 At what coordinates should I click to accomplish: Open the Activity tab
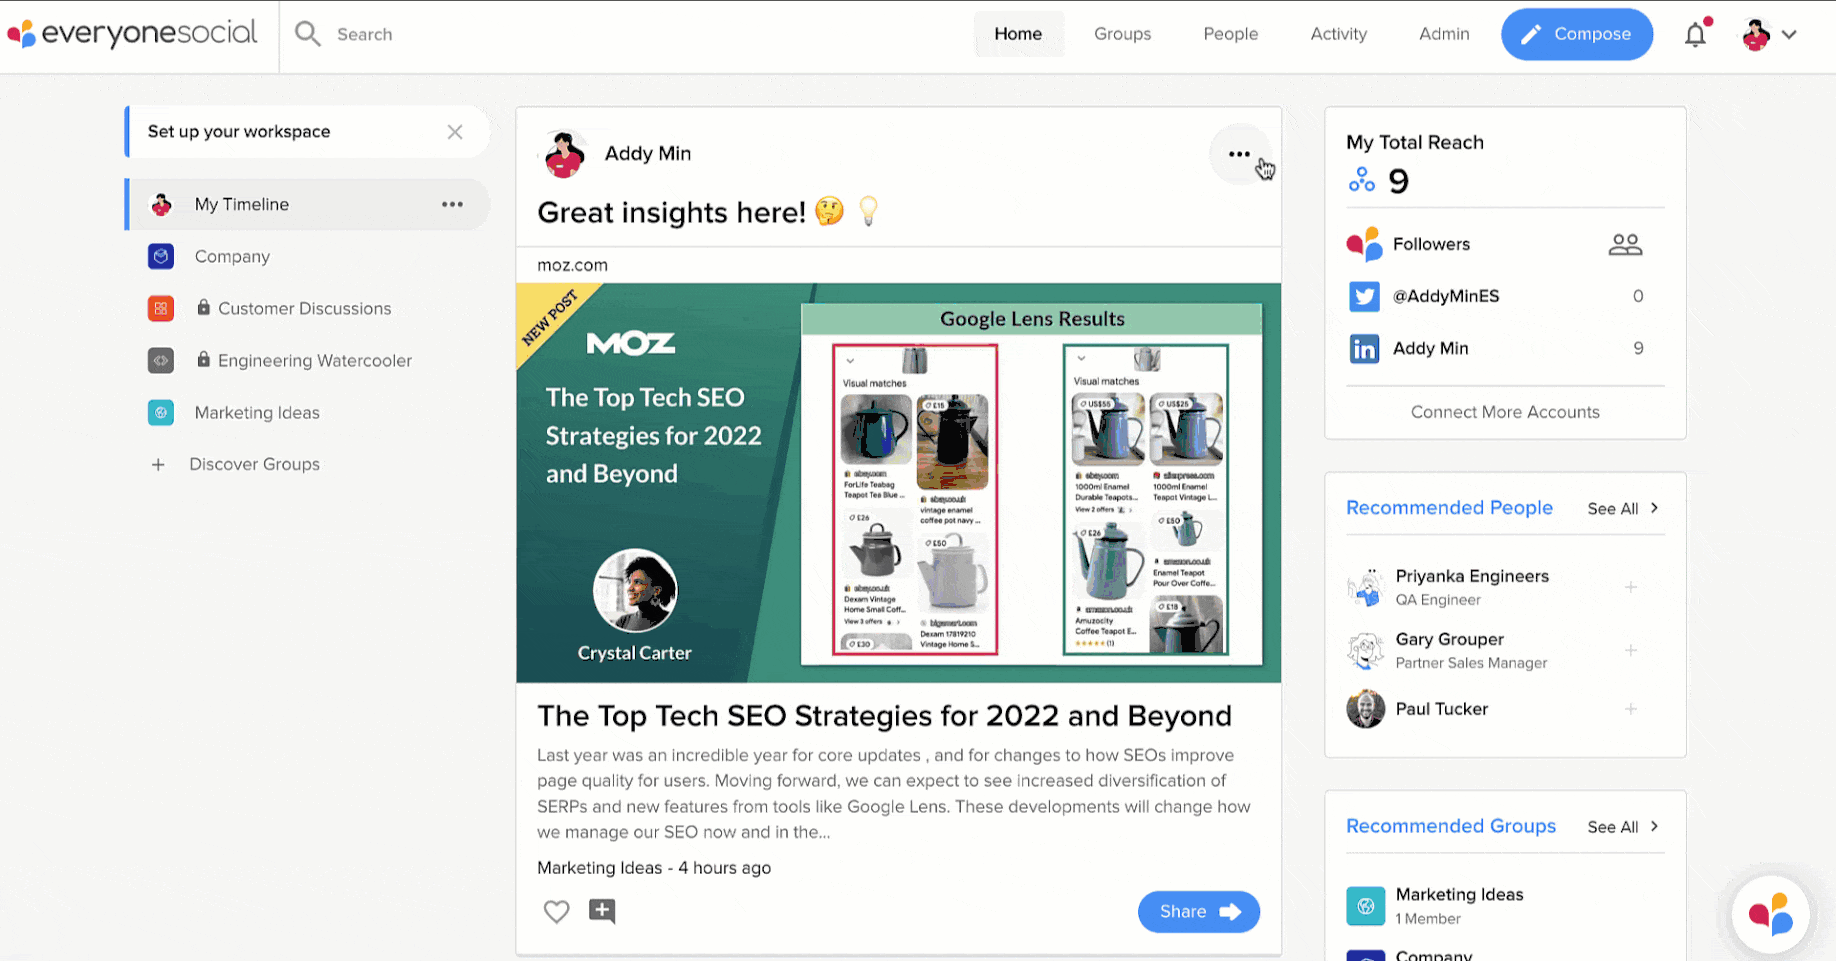(x=1338, y=34)
